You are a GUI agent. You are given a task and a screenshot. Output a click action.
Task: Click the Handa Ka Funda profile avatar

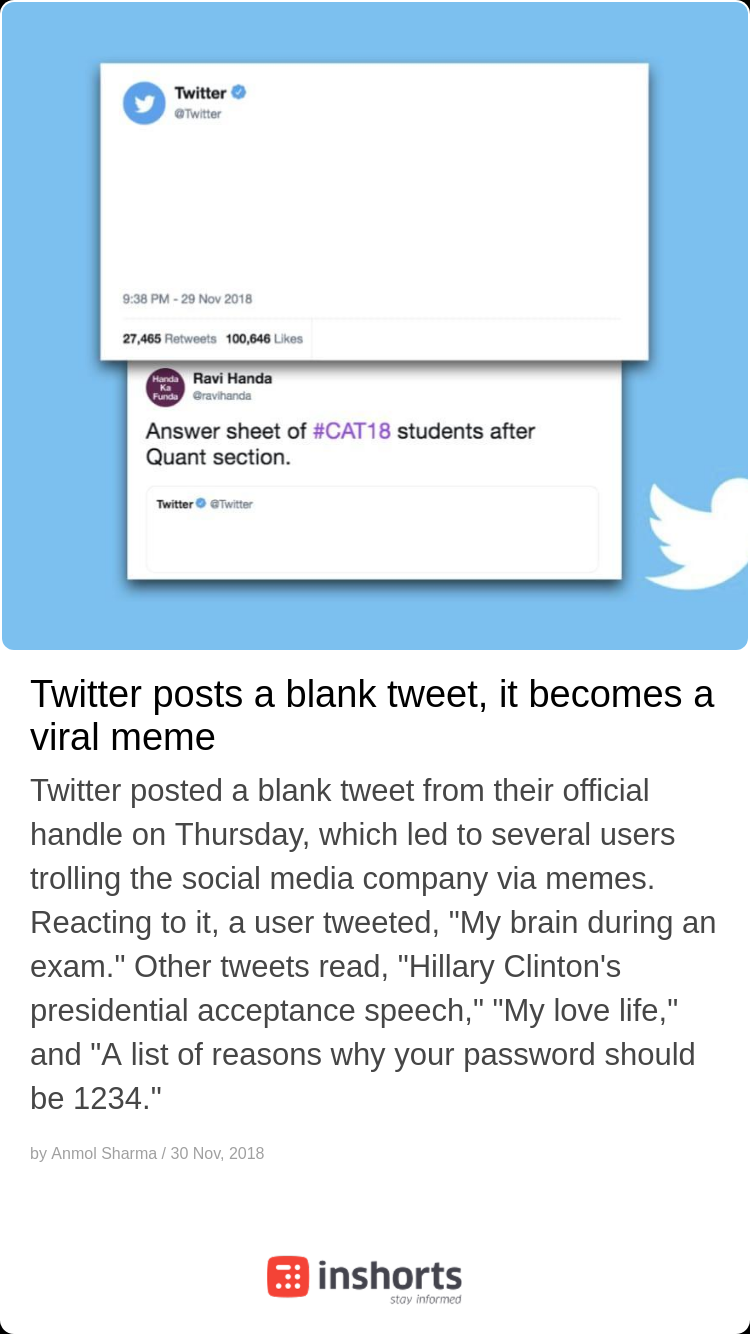pyautogui.click(x=165, y=387)
